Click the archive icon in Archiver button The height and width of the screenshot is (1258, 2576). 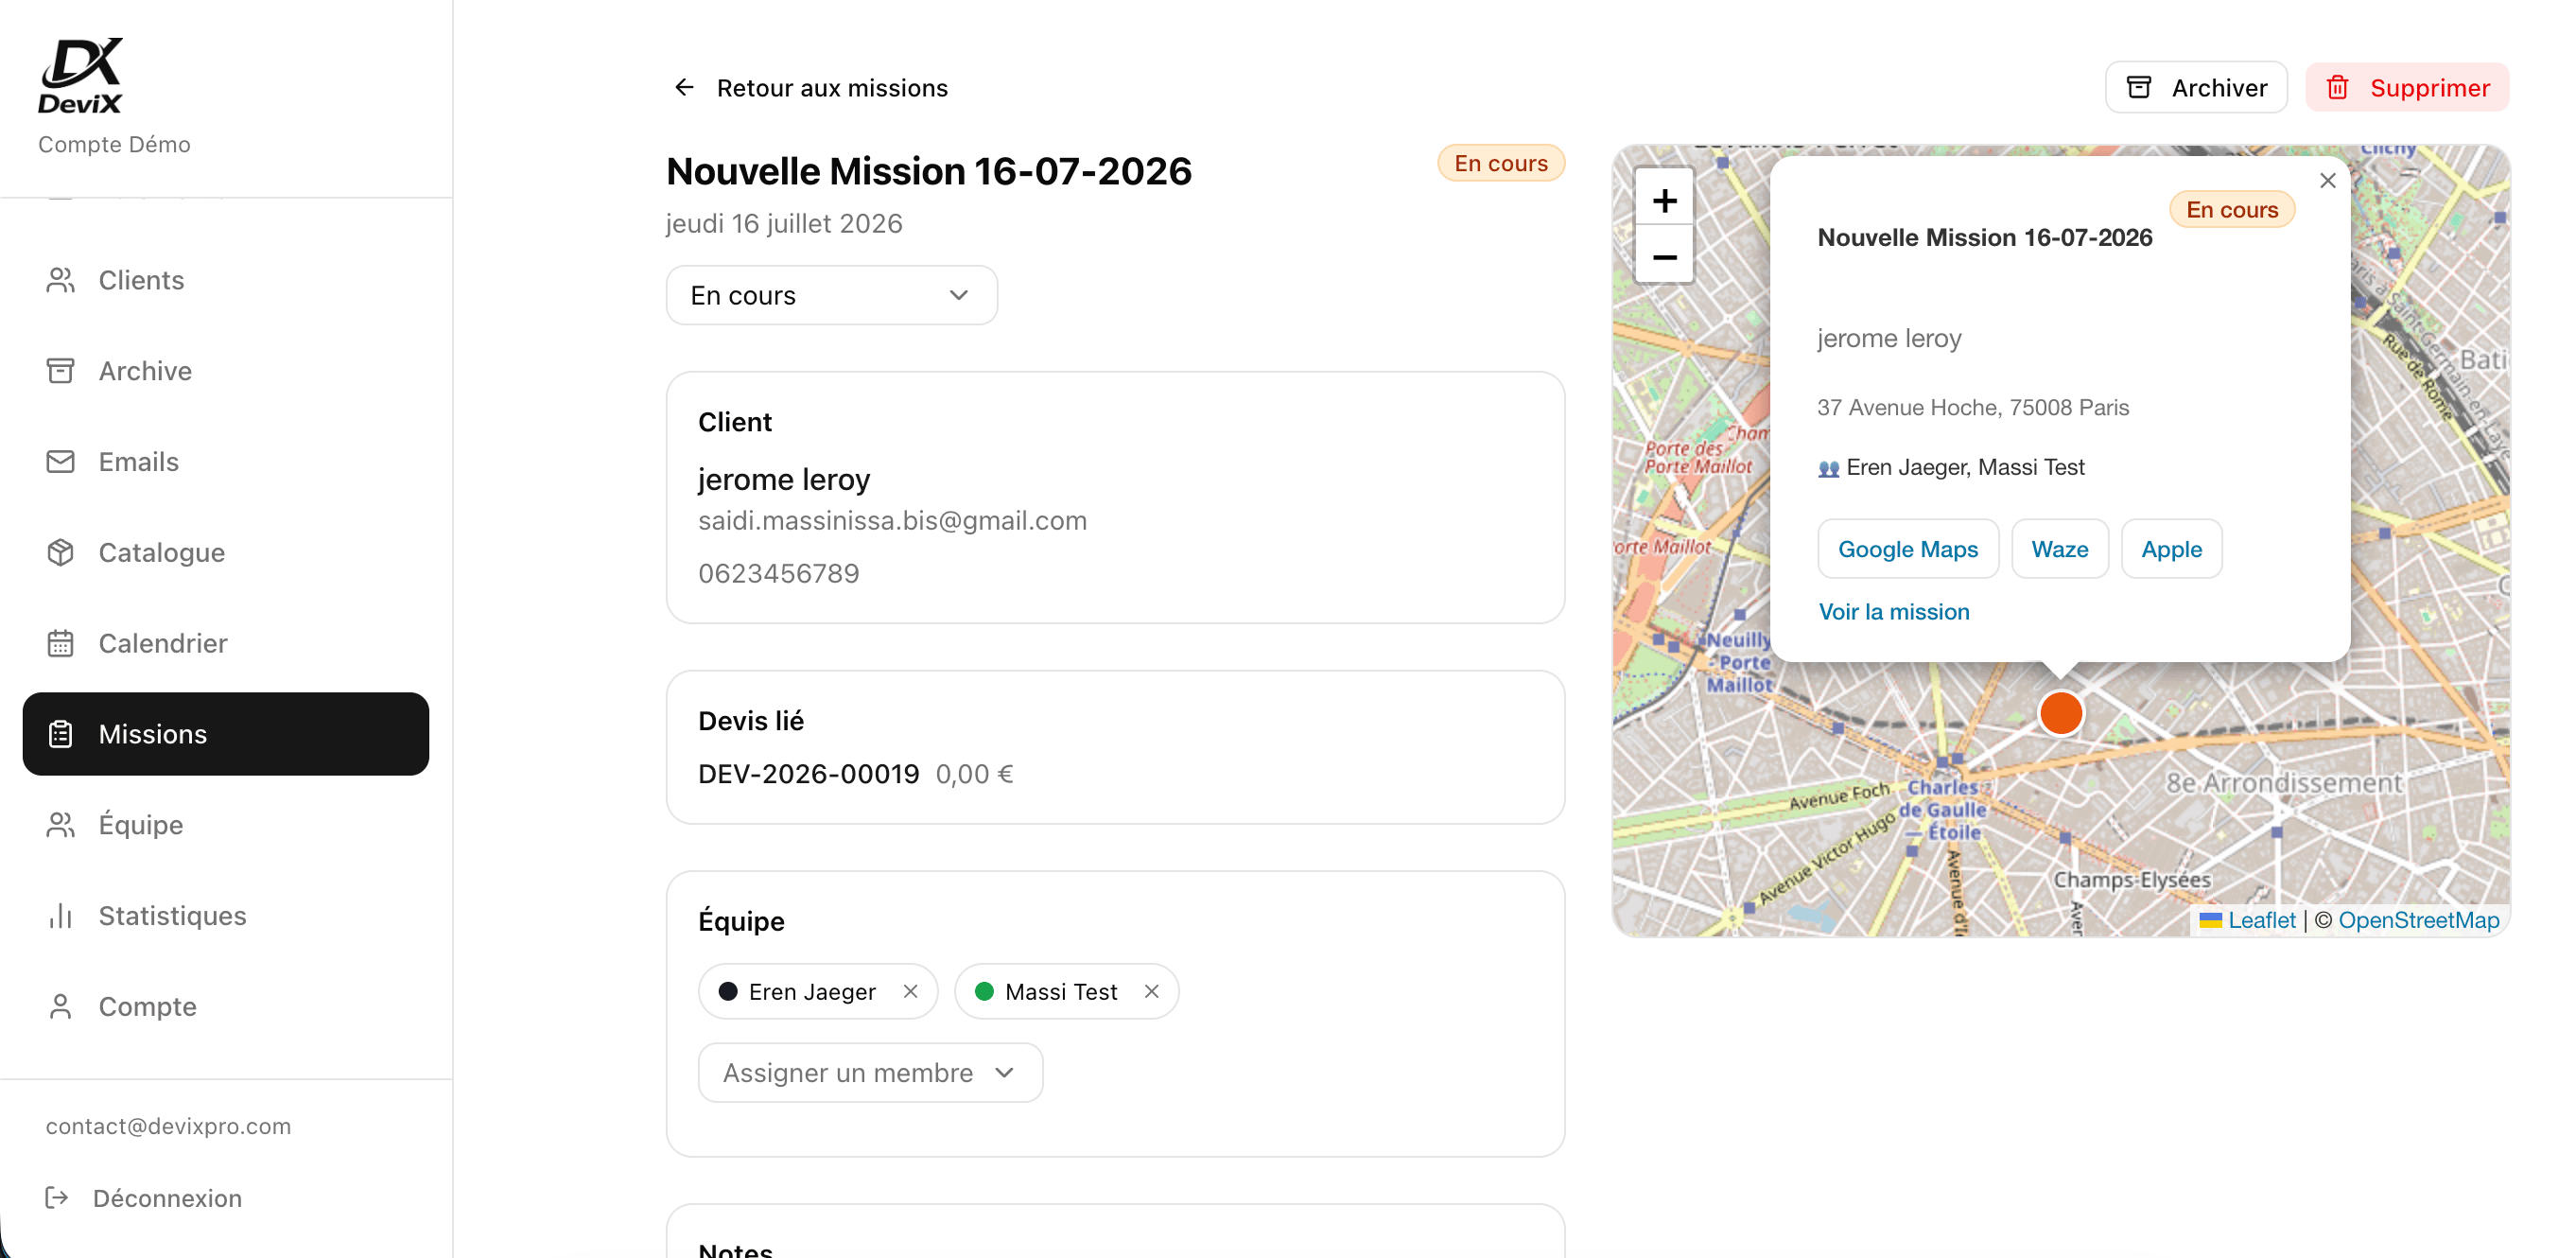pyautogui.click(x=2139, y=88)
